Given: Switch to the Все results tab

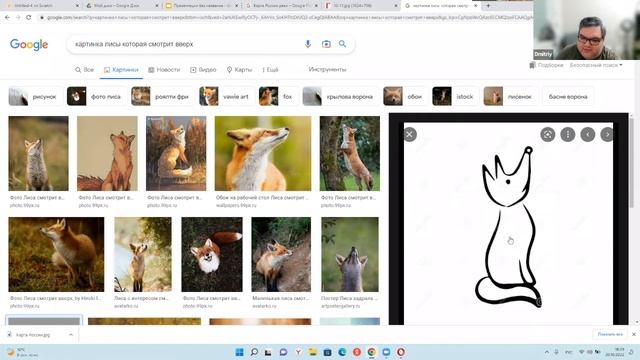Looking at the screenshot, I should (x=84, y=70).
